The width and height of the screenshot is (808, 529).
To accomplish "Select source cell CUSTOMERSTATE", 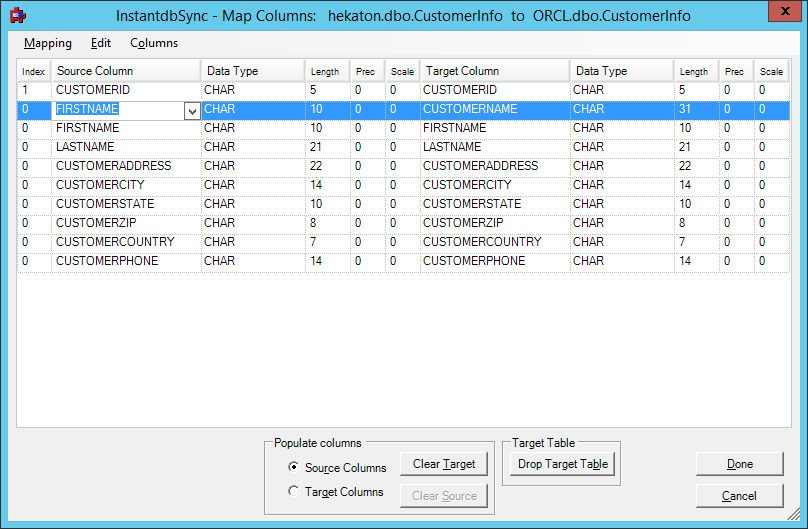I will click(126, 204).
